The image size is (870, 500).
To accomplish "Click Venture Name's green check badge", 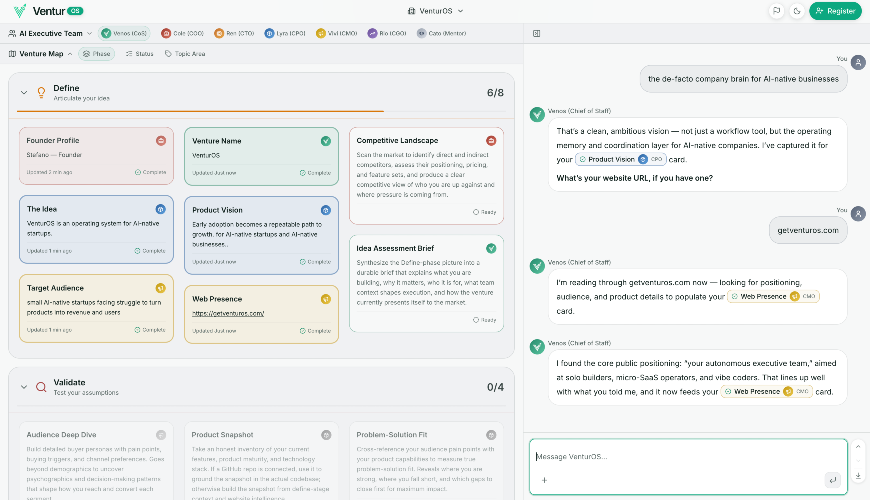I will point(326,141).
